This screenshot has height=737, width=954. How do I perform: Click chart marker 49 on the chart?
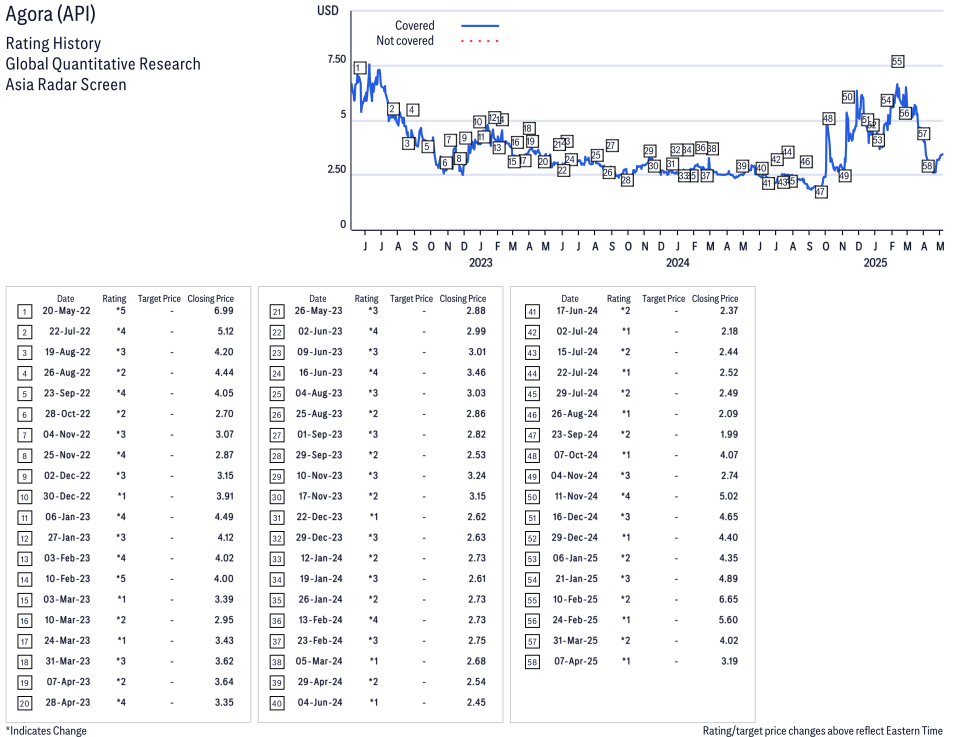[844, 176]
